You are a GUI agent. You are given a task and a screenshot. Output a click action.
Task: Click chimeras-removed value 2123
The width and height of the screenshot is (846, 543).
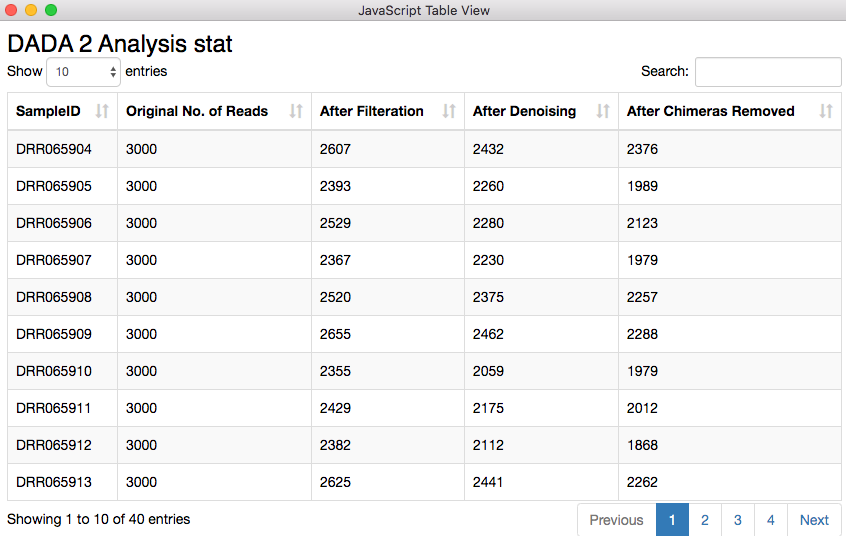pos(642,223)
